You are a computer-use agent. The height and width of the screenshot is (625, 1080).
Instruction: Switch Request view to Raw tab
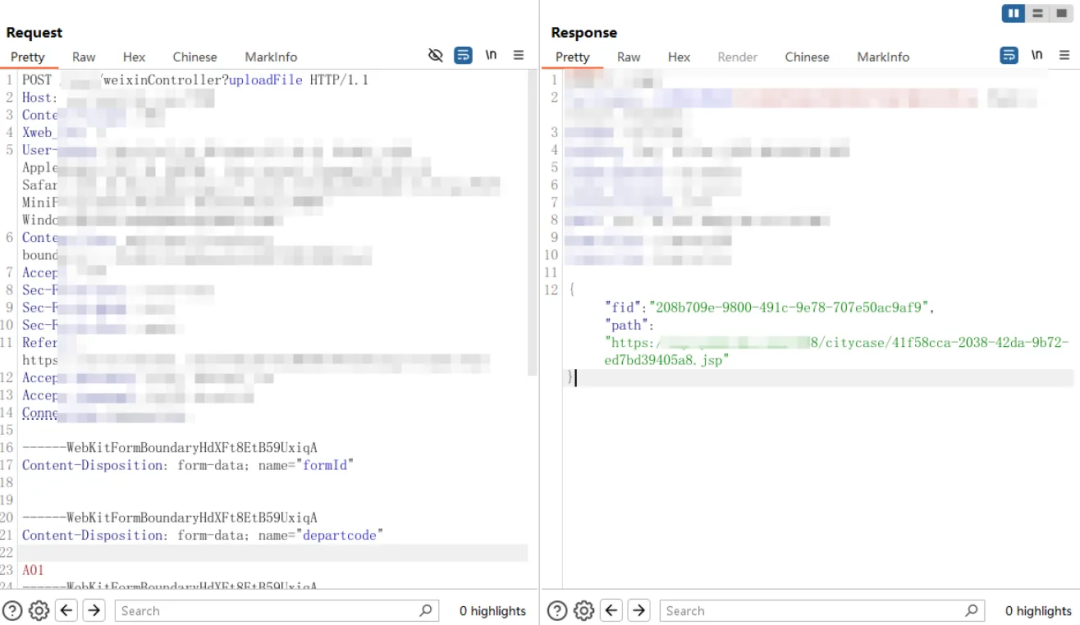(84, 57)
